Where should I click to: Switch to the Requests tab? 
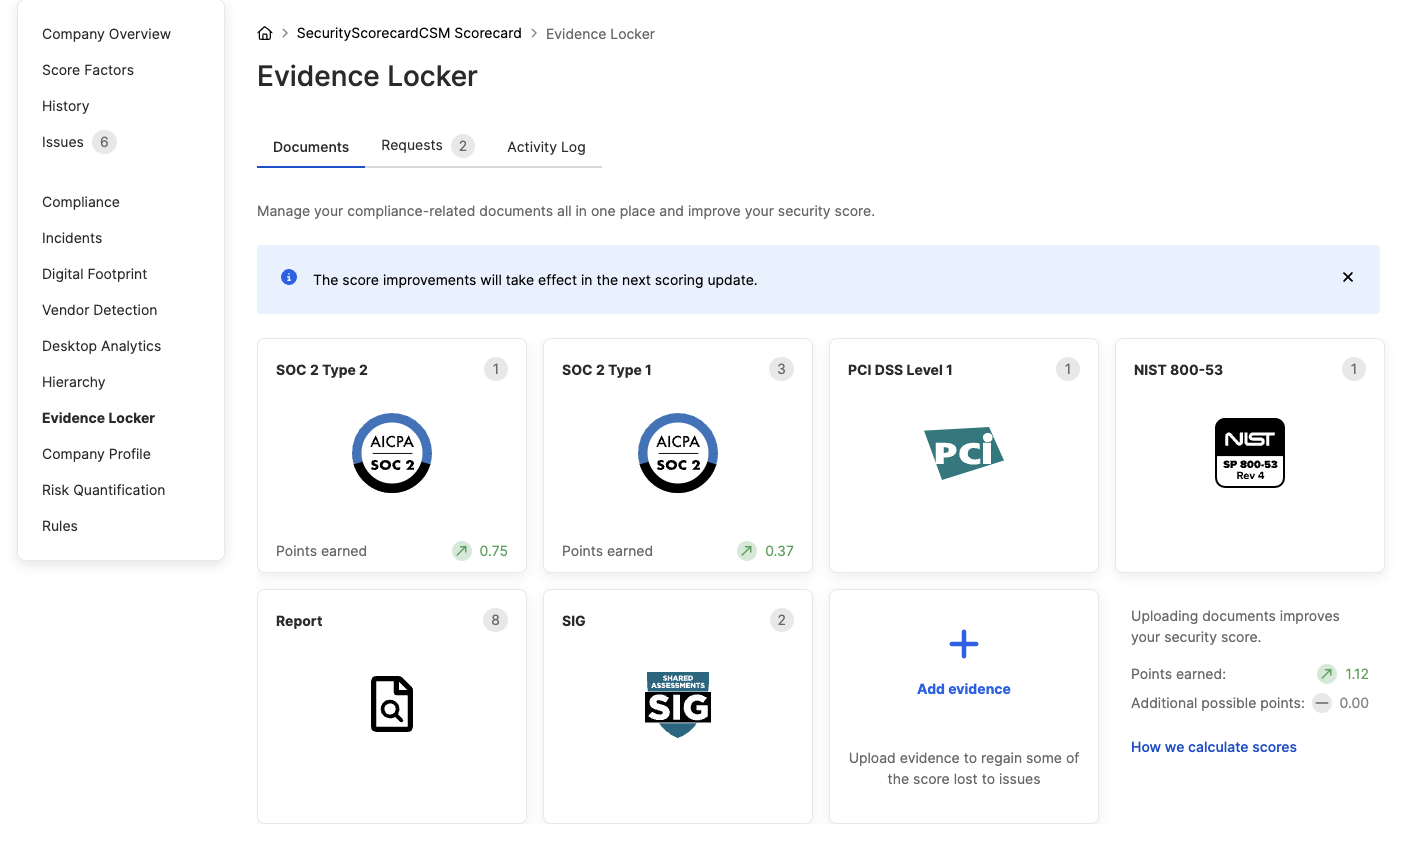tap(412, 145)
